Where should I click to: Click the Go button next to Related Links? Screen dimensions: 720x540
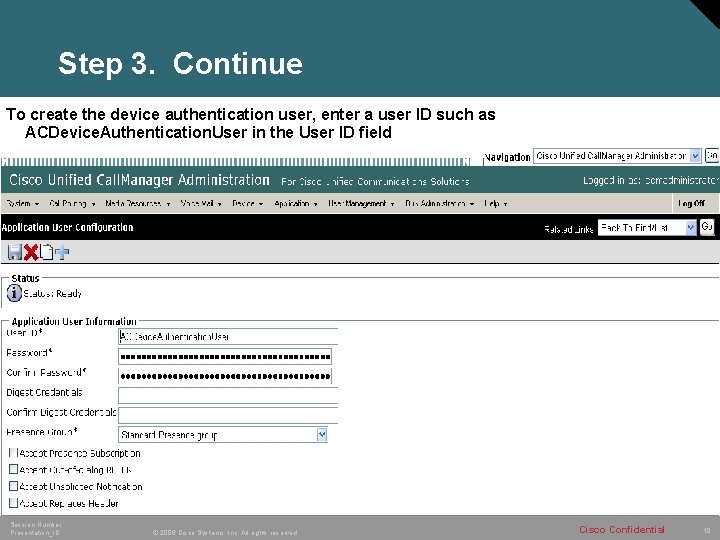[x=707, y=227]
